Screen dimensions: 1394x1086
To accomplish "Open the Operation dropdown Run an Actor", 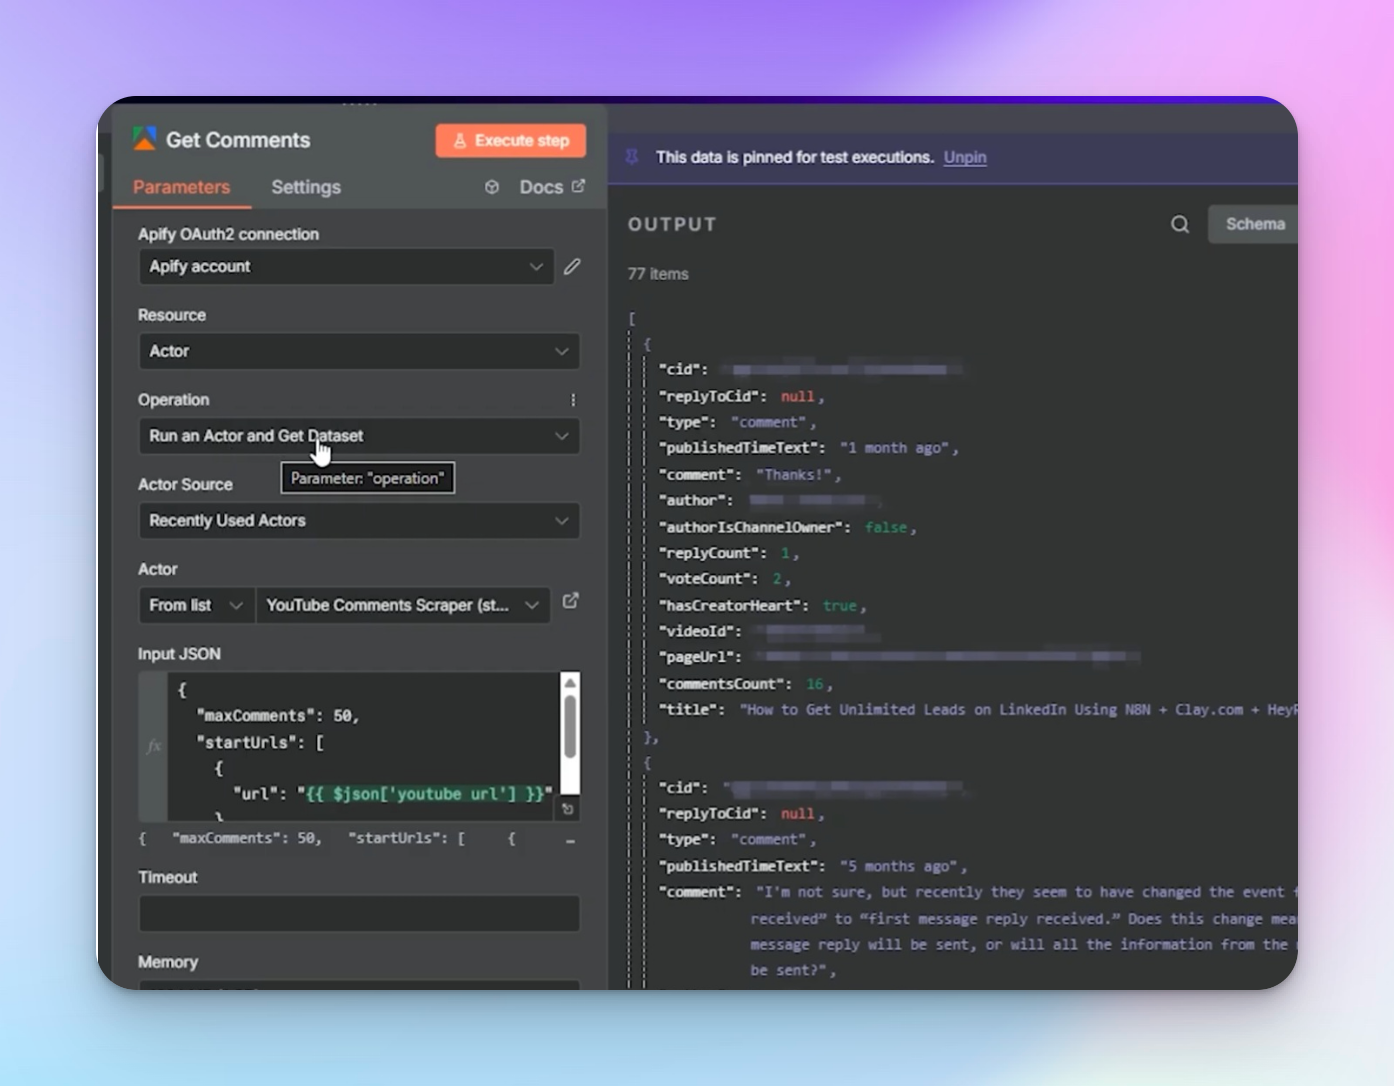I will point(359,436).
